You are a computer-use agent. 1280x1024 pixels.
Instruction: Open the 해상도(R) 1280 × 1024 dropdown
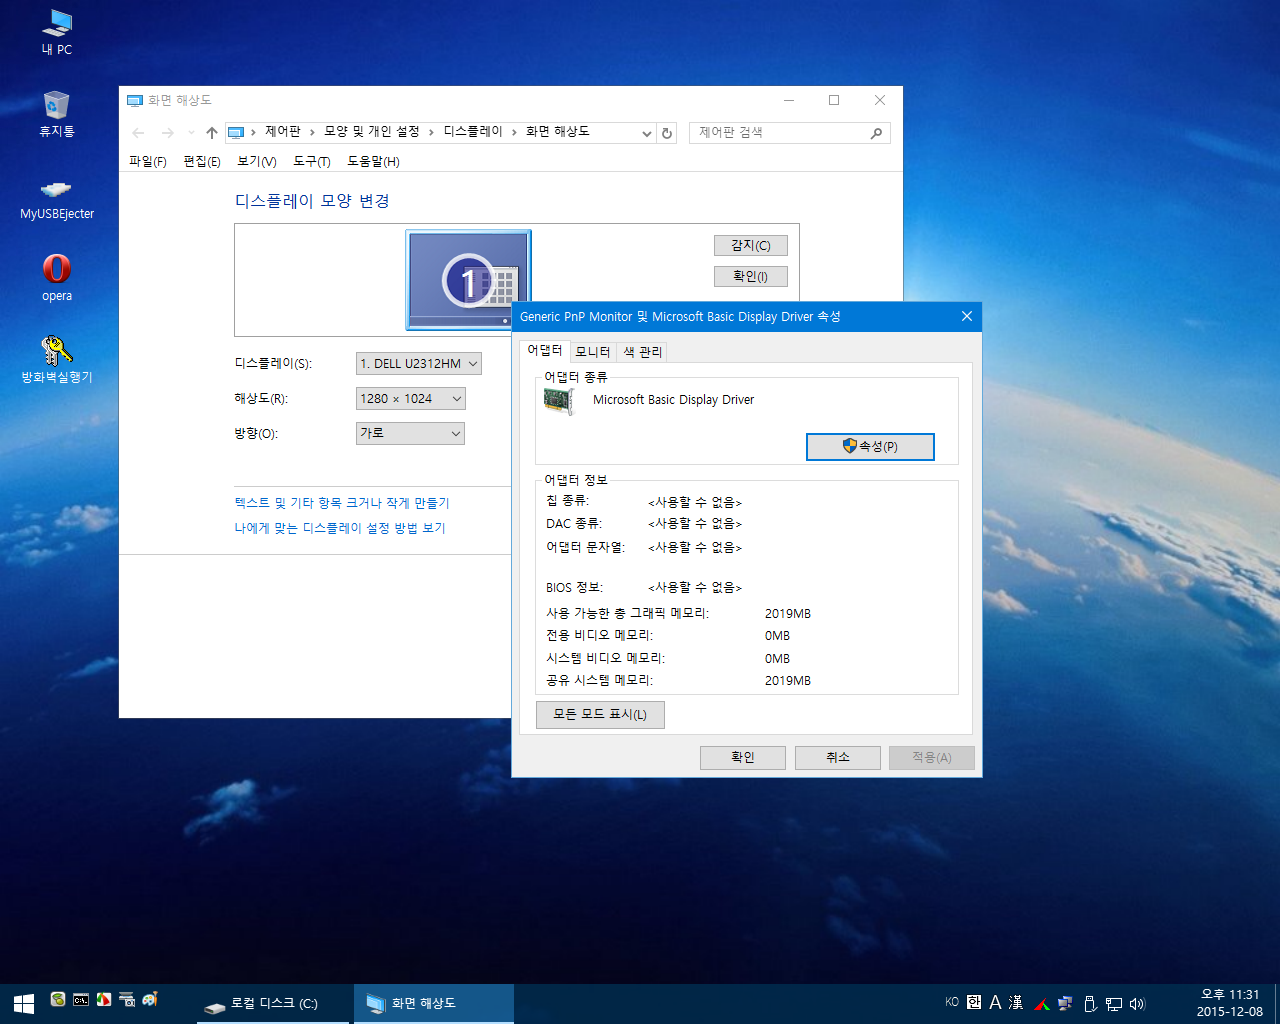(x=411, y=399)
